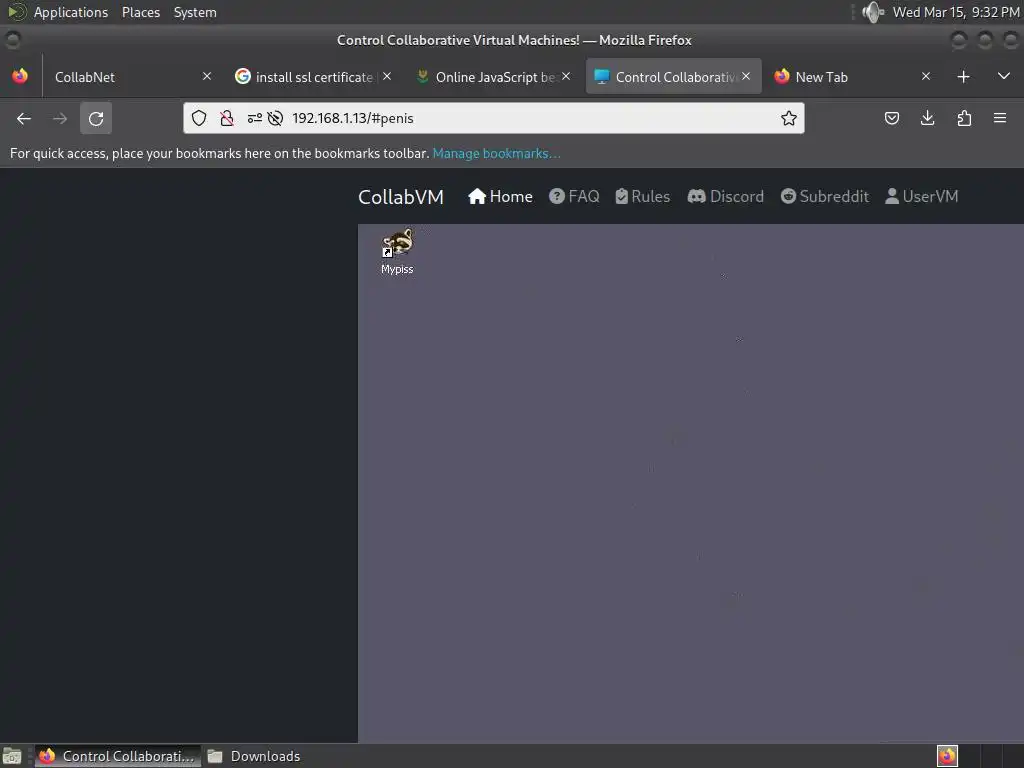1024x768 pixels.
Task: Click the volume speaker icon in the top panel
Action: point(872,12)
